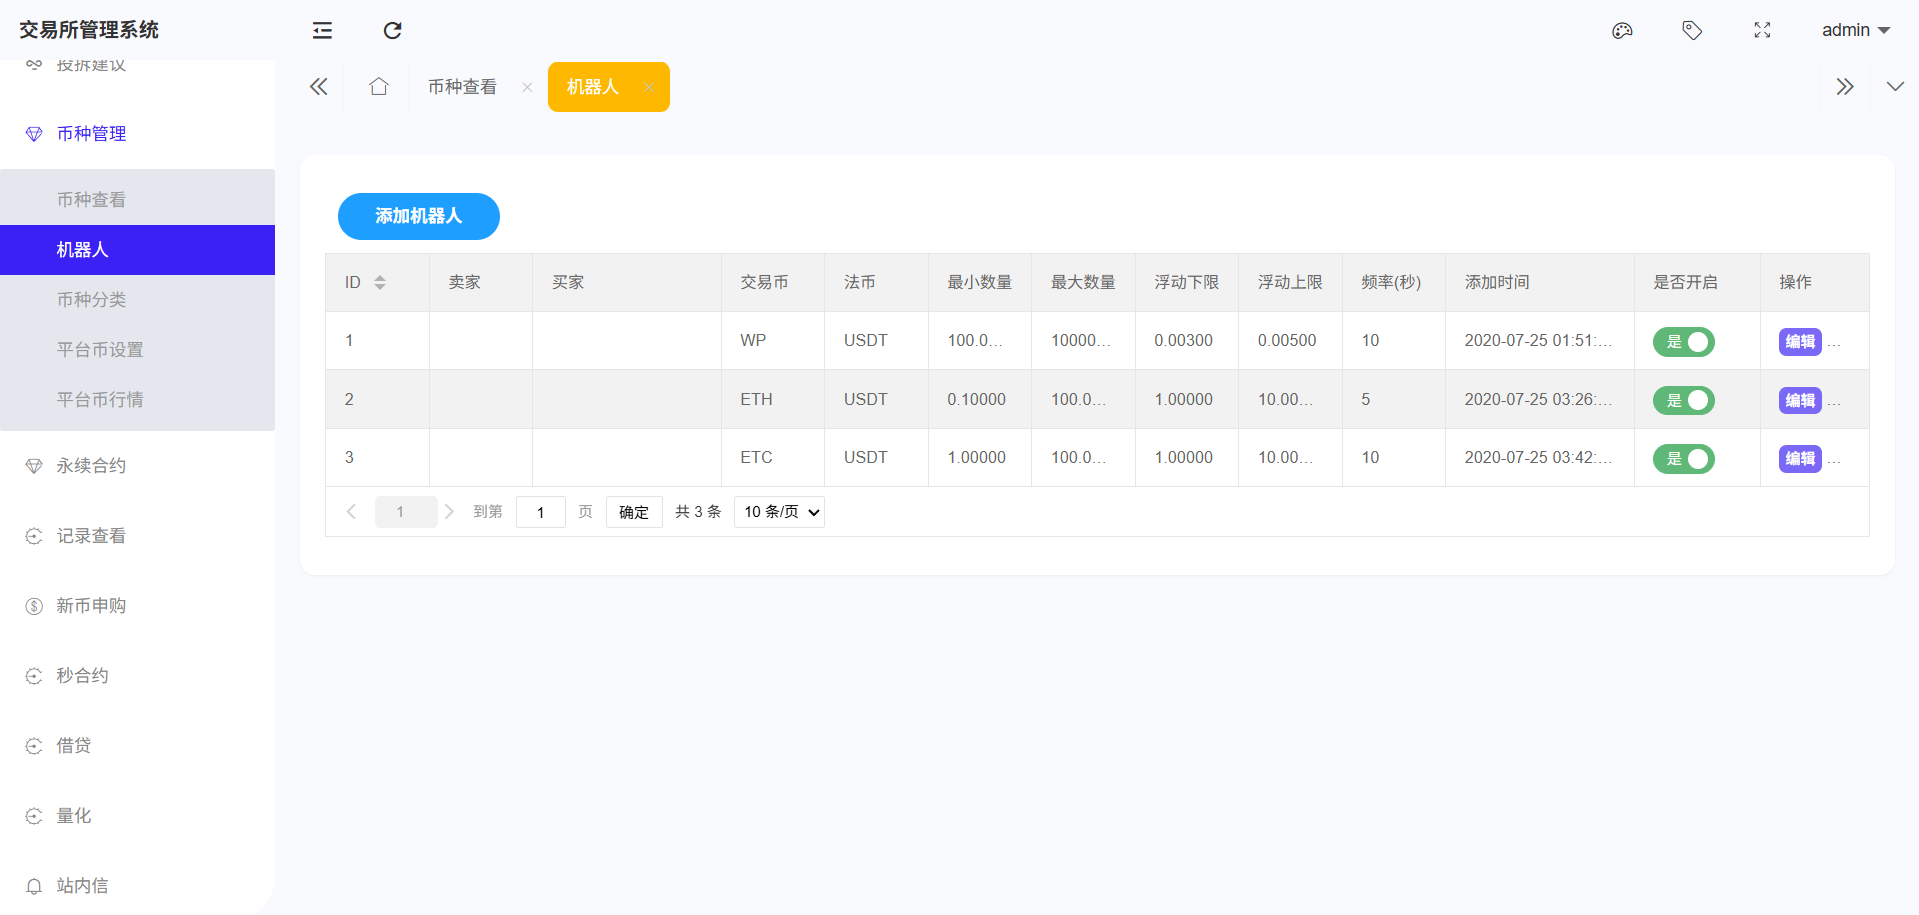Enter fullscreen using the expand icon
Screen dimensions: 1919x915
coord(1762,30)
